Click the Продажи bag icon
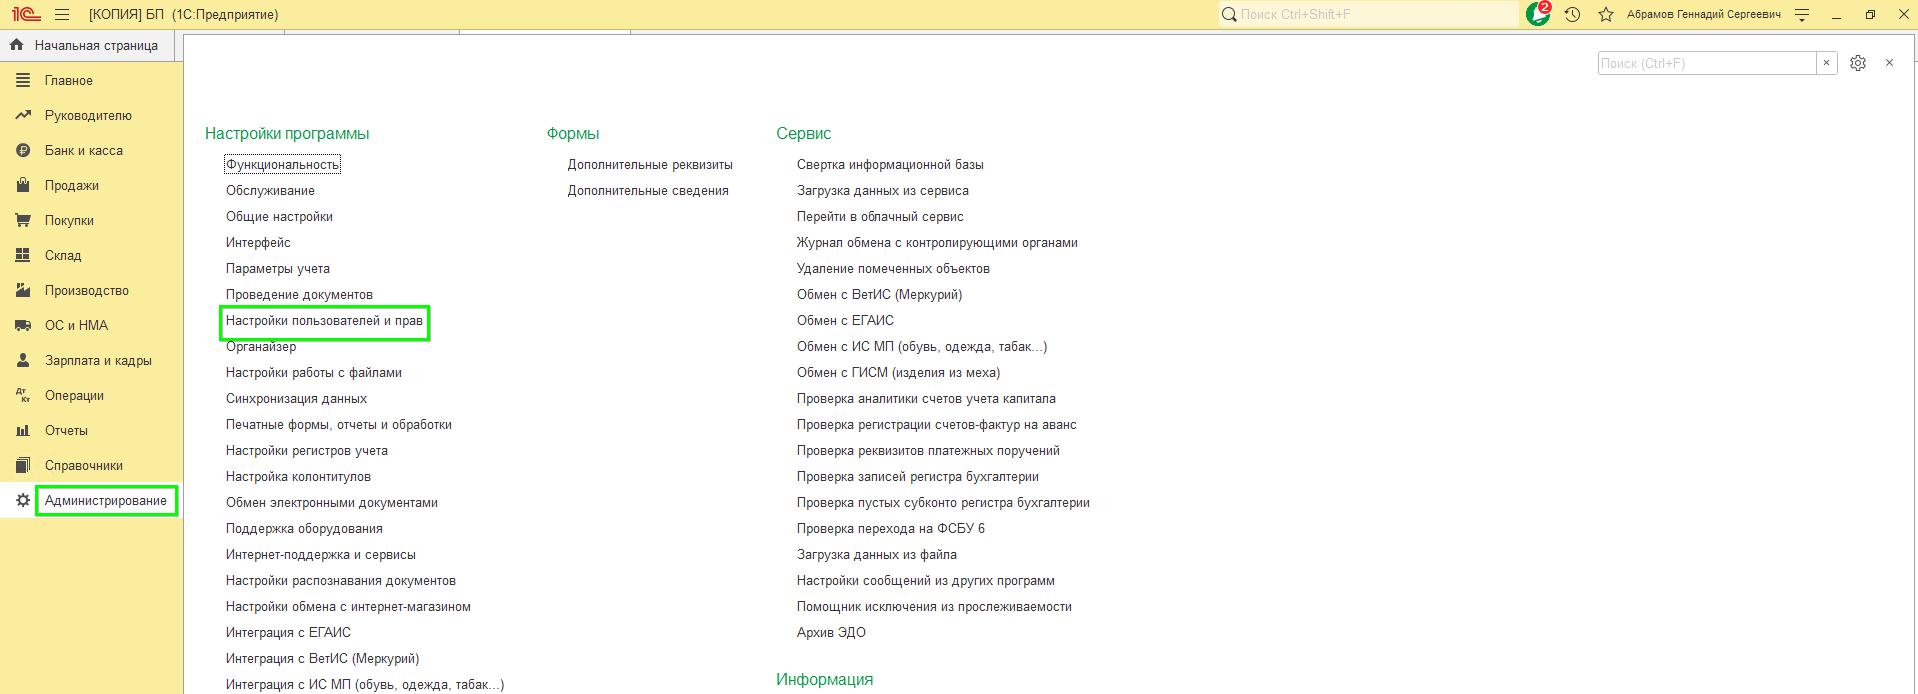This screenshot has width=1918, height=694. tap(23, 185)
